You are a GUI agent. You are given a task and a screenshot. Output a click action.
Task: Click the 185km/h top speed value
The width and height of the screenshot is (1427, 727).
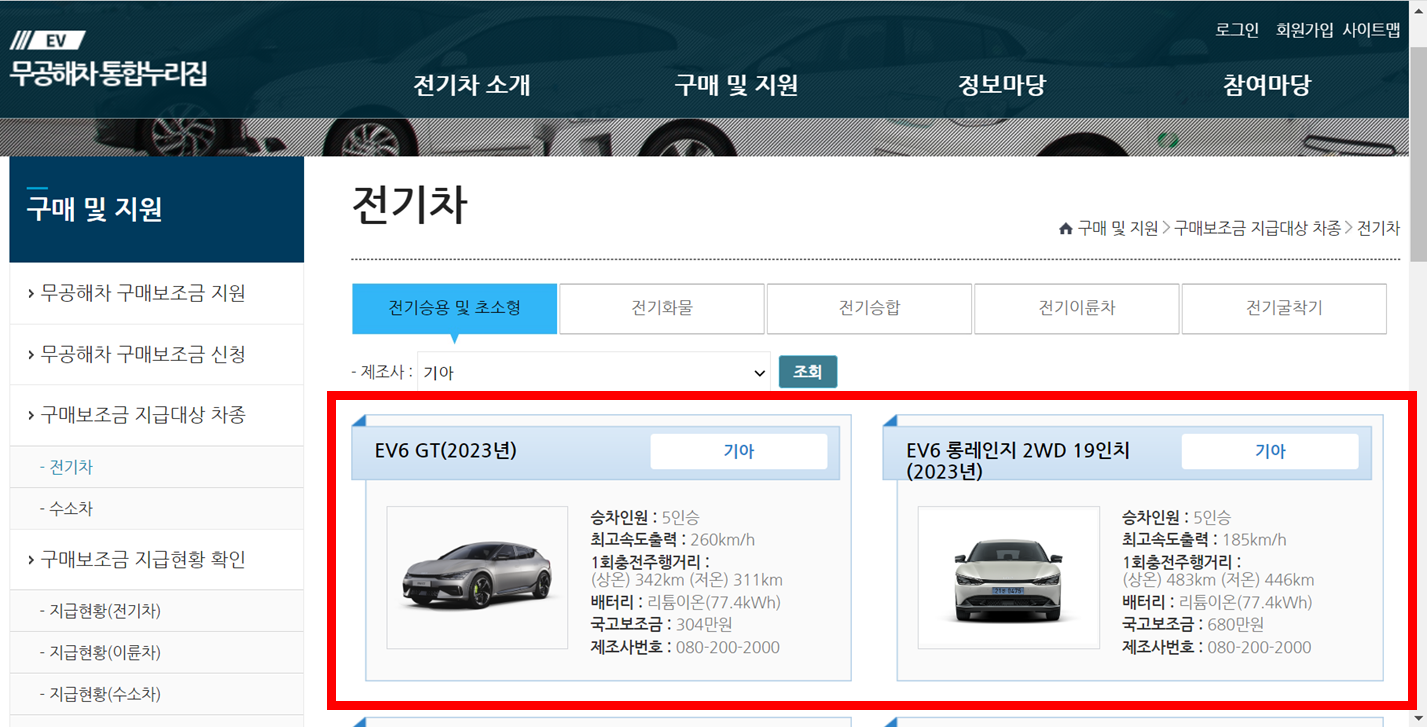point(1254,540)
